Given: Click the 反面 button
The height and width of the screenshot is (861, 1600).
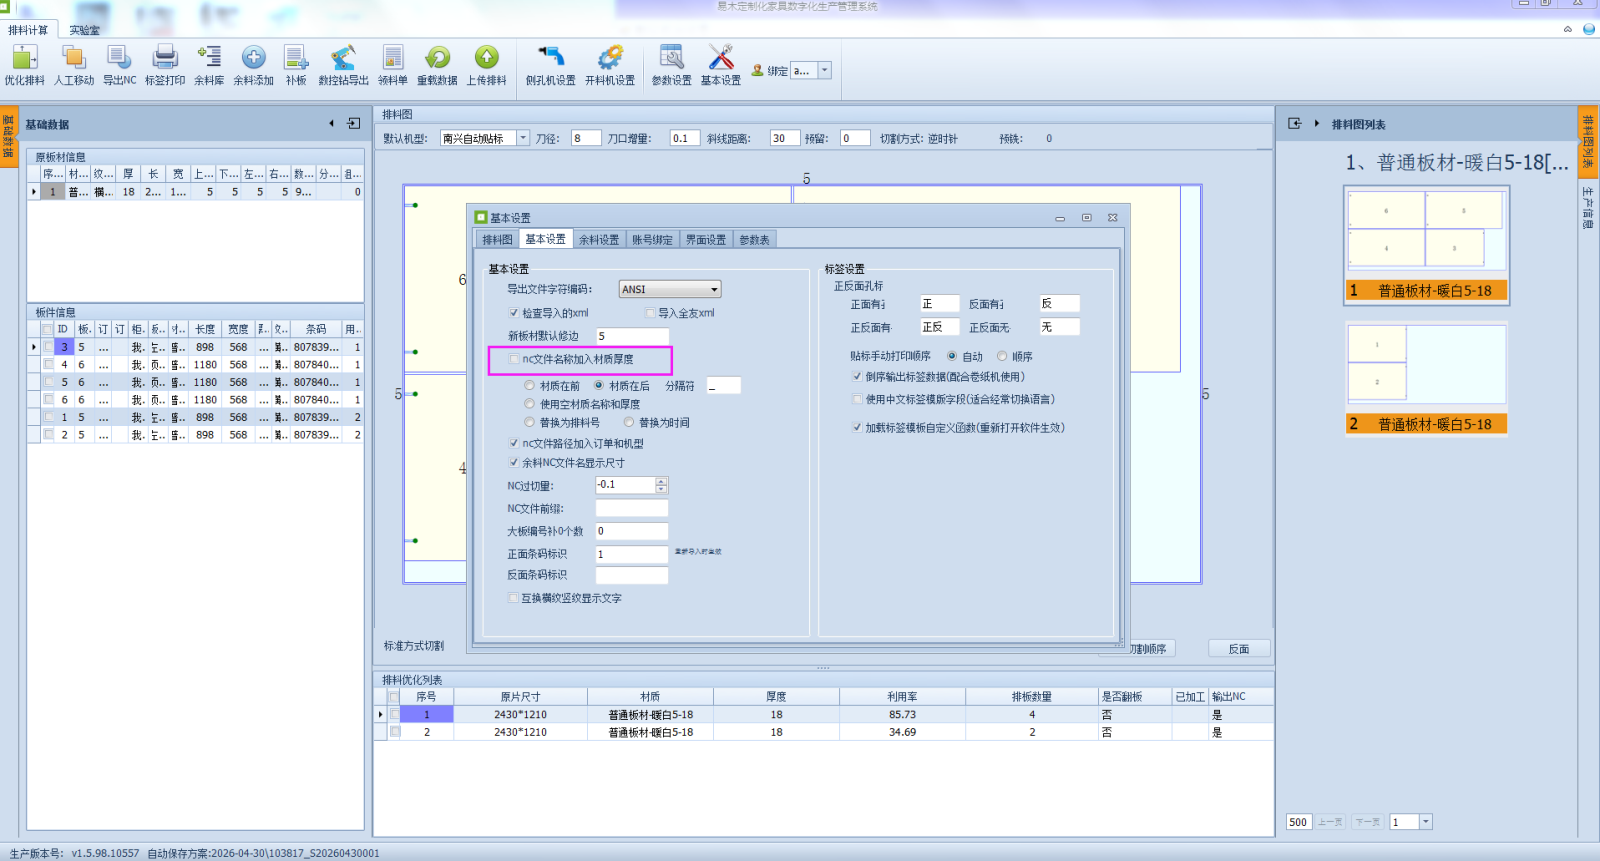Looking at the screenshot, I should [x=1239, y=649].
